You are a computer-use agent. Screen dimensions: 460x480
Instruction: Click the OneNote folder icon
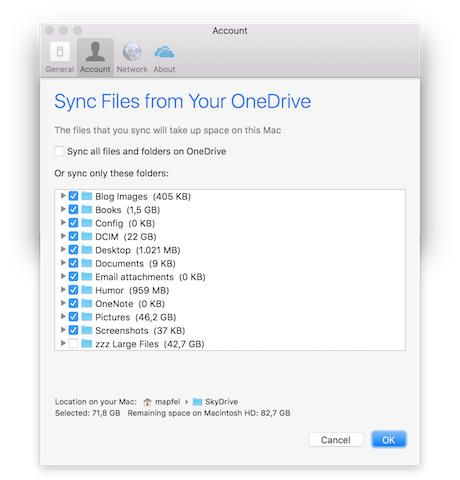click(87, 303)
